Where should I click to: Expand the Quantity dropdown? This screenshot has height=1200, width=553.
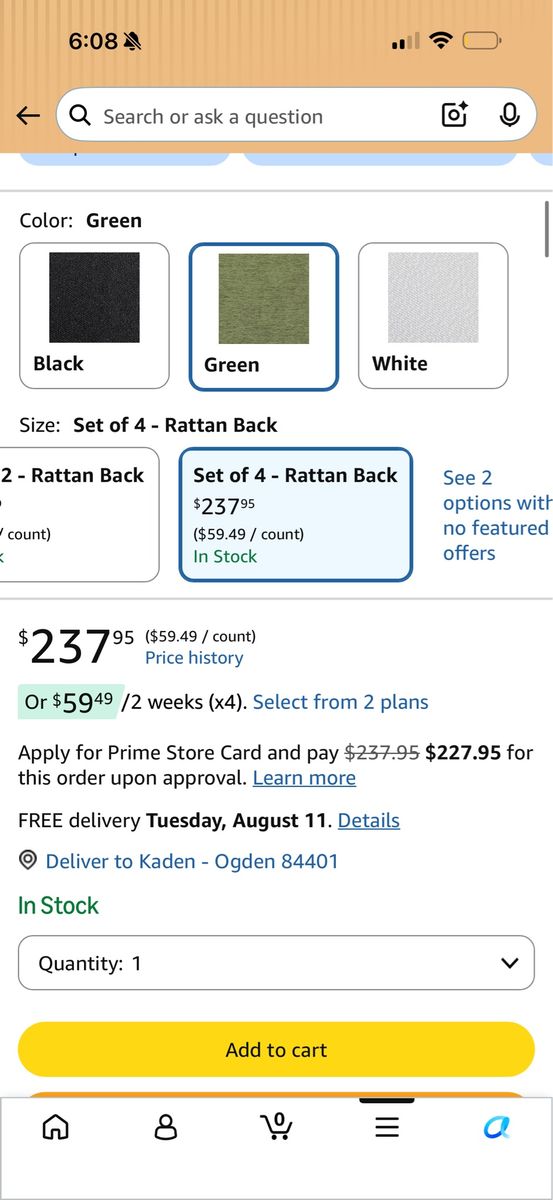tap(276, 963)
